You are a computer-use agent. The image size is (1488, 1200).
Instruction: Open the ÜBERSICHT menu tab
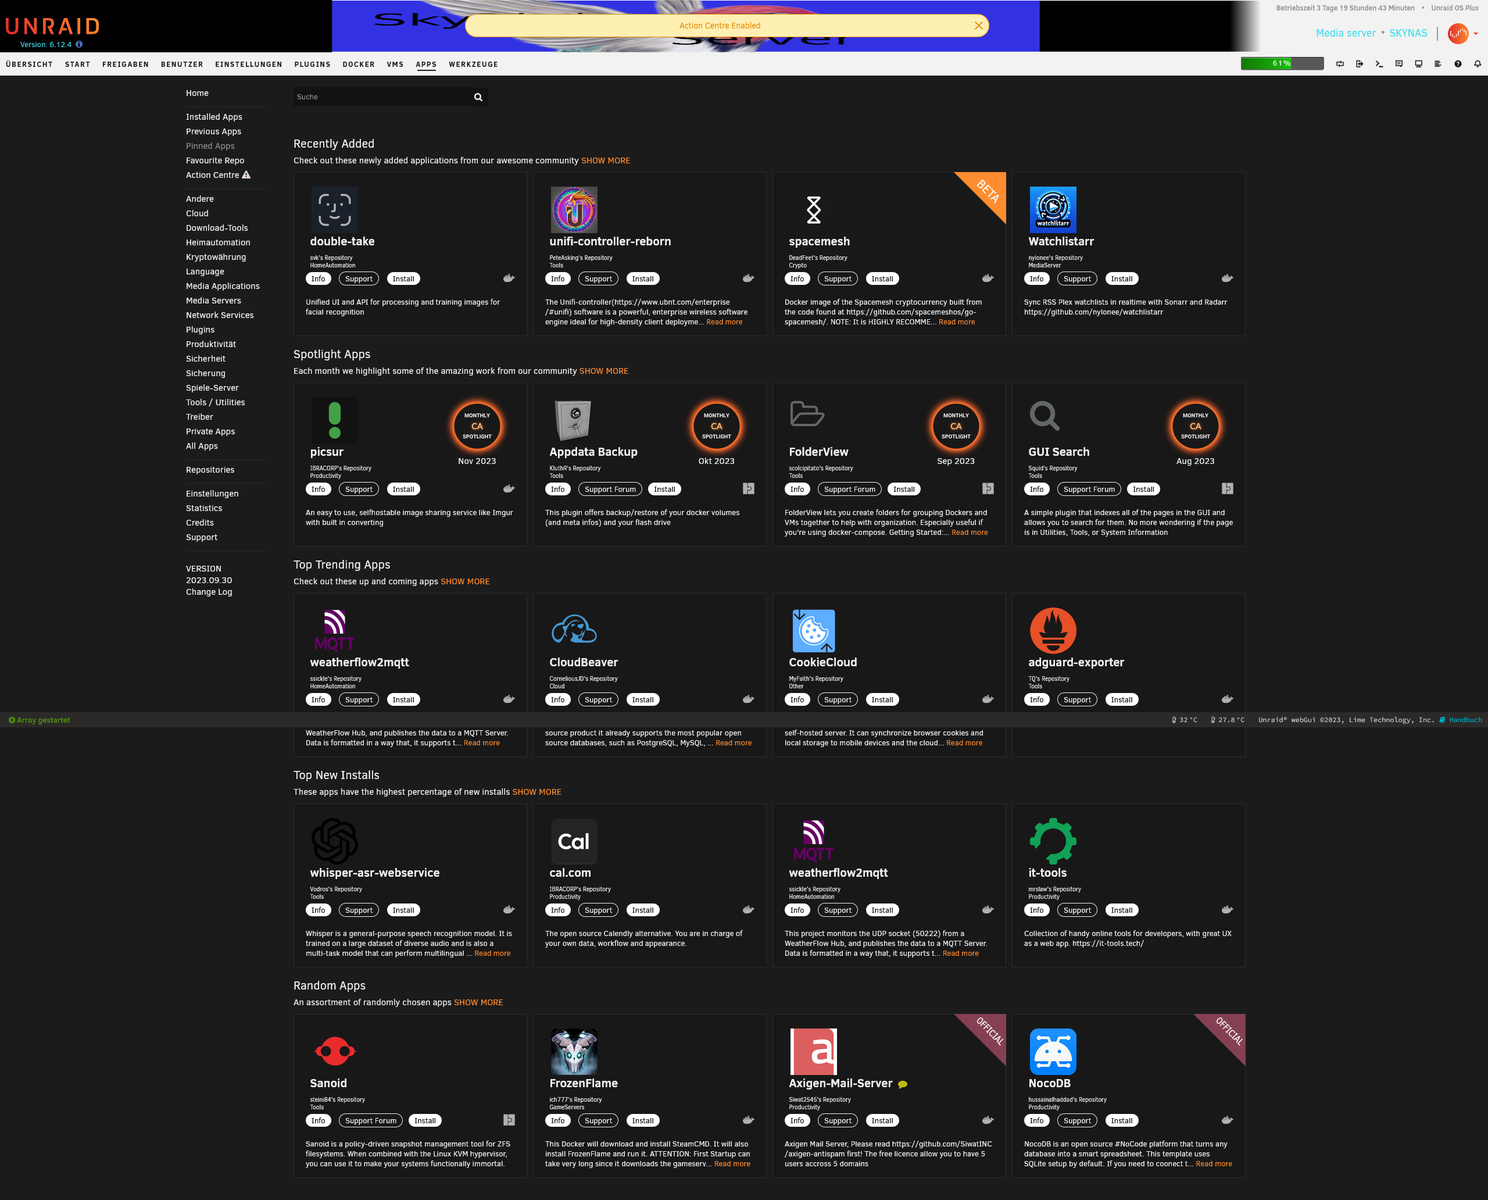pyautogui.click(x=29, y=64)
